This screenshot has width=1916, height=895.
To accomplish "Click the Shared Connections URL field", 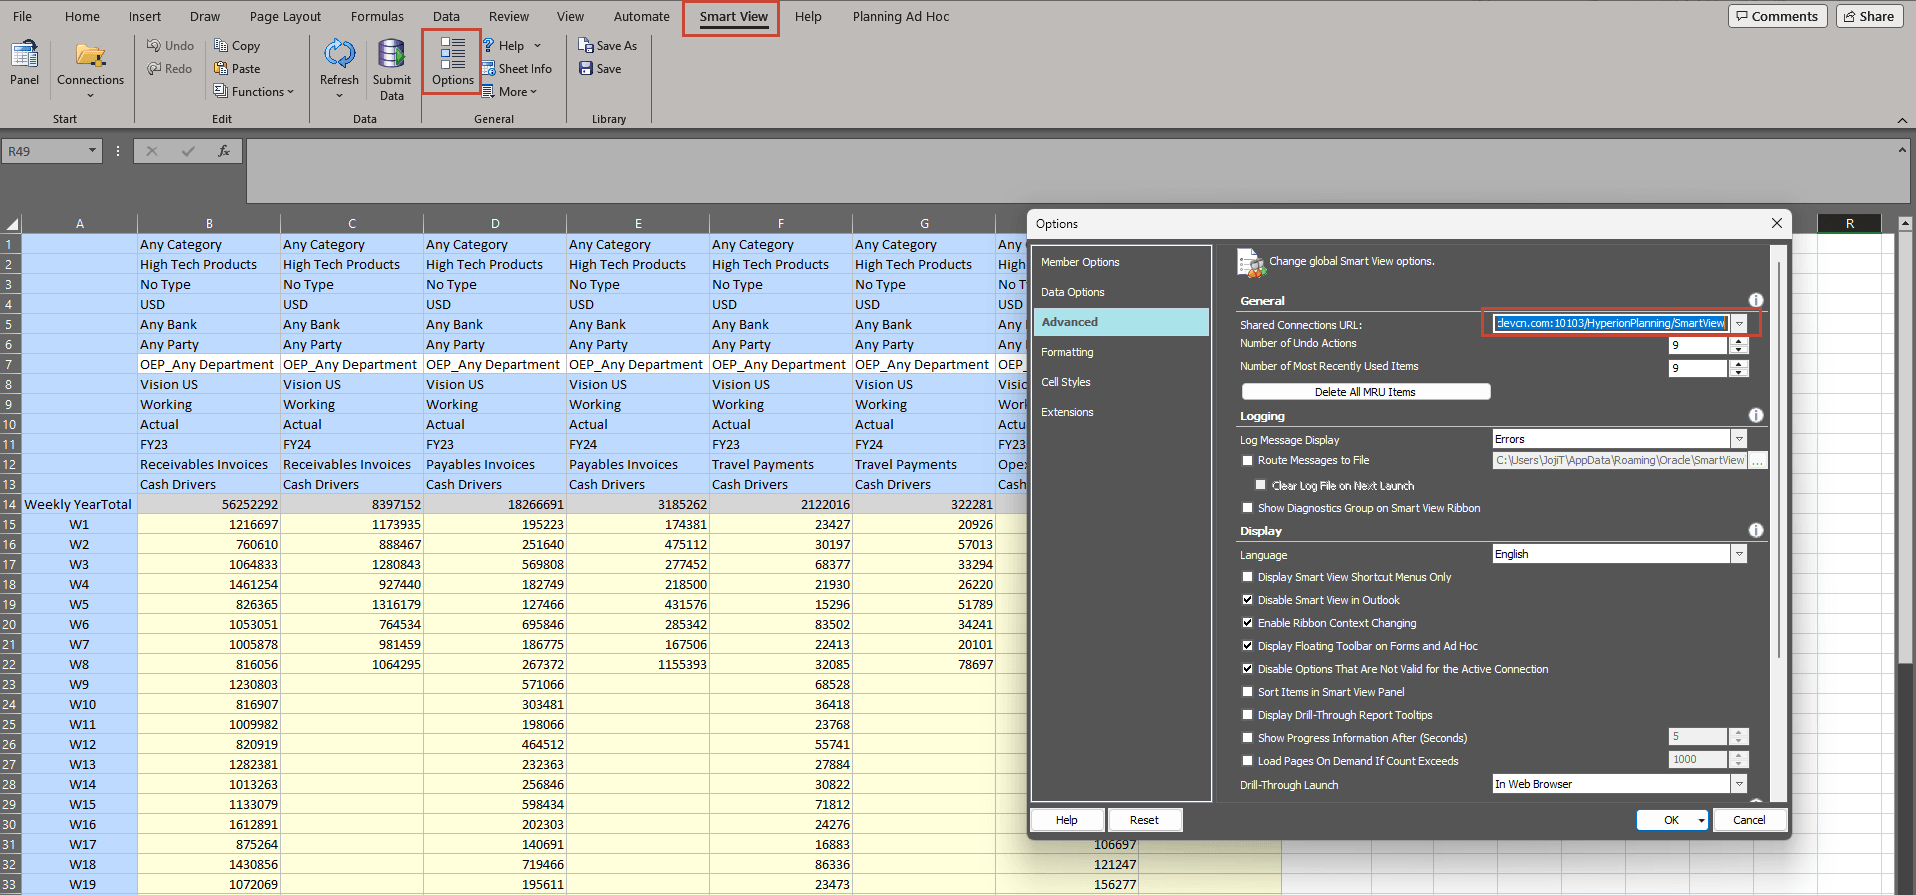I will pos(1610,323).
